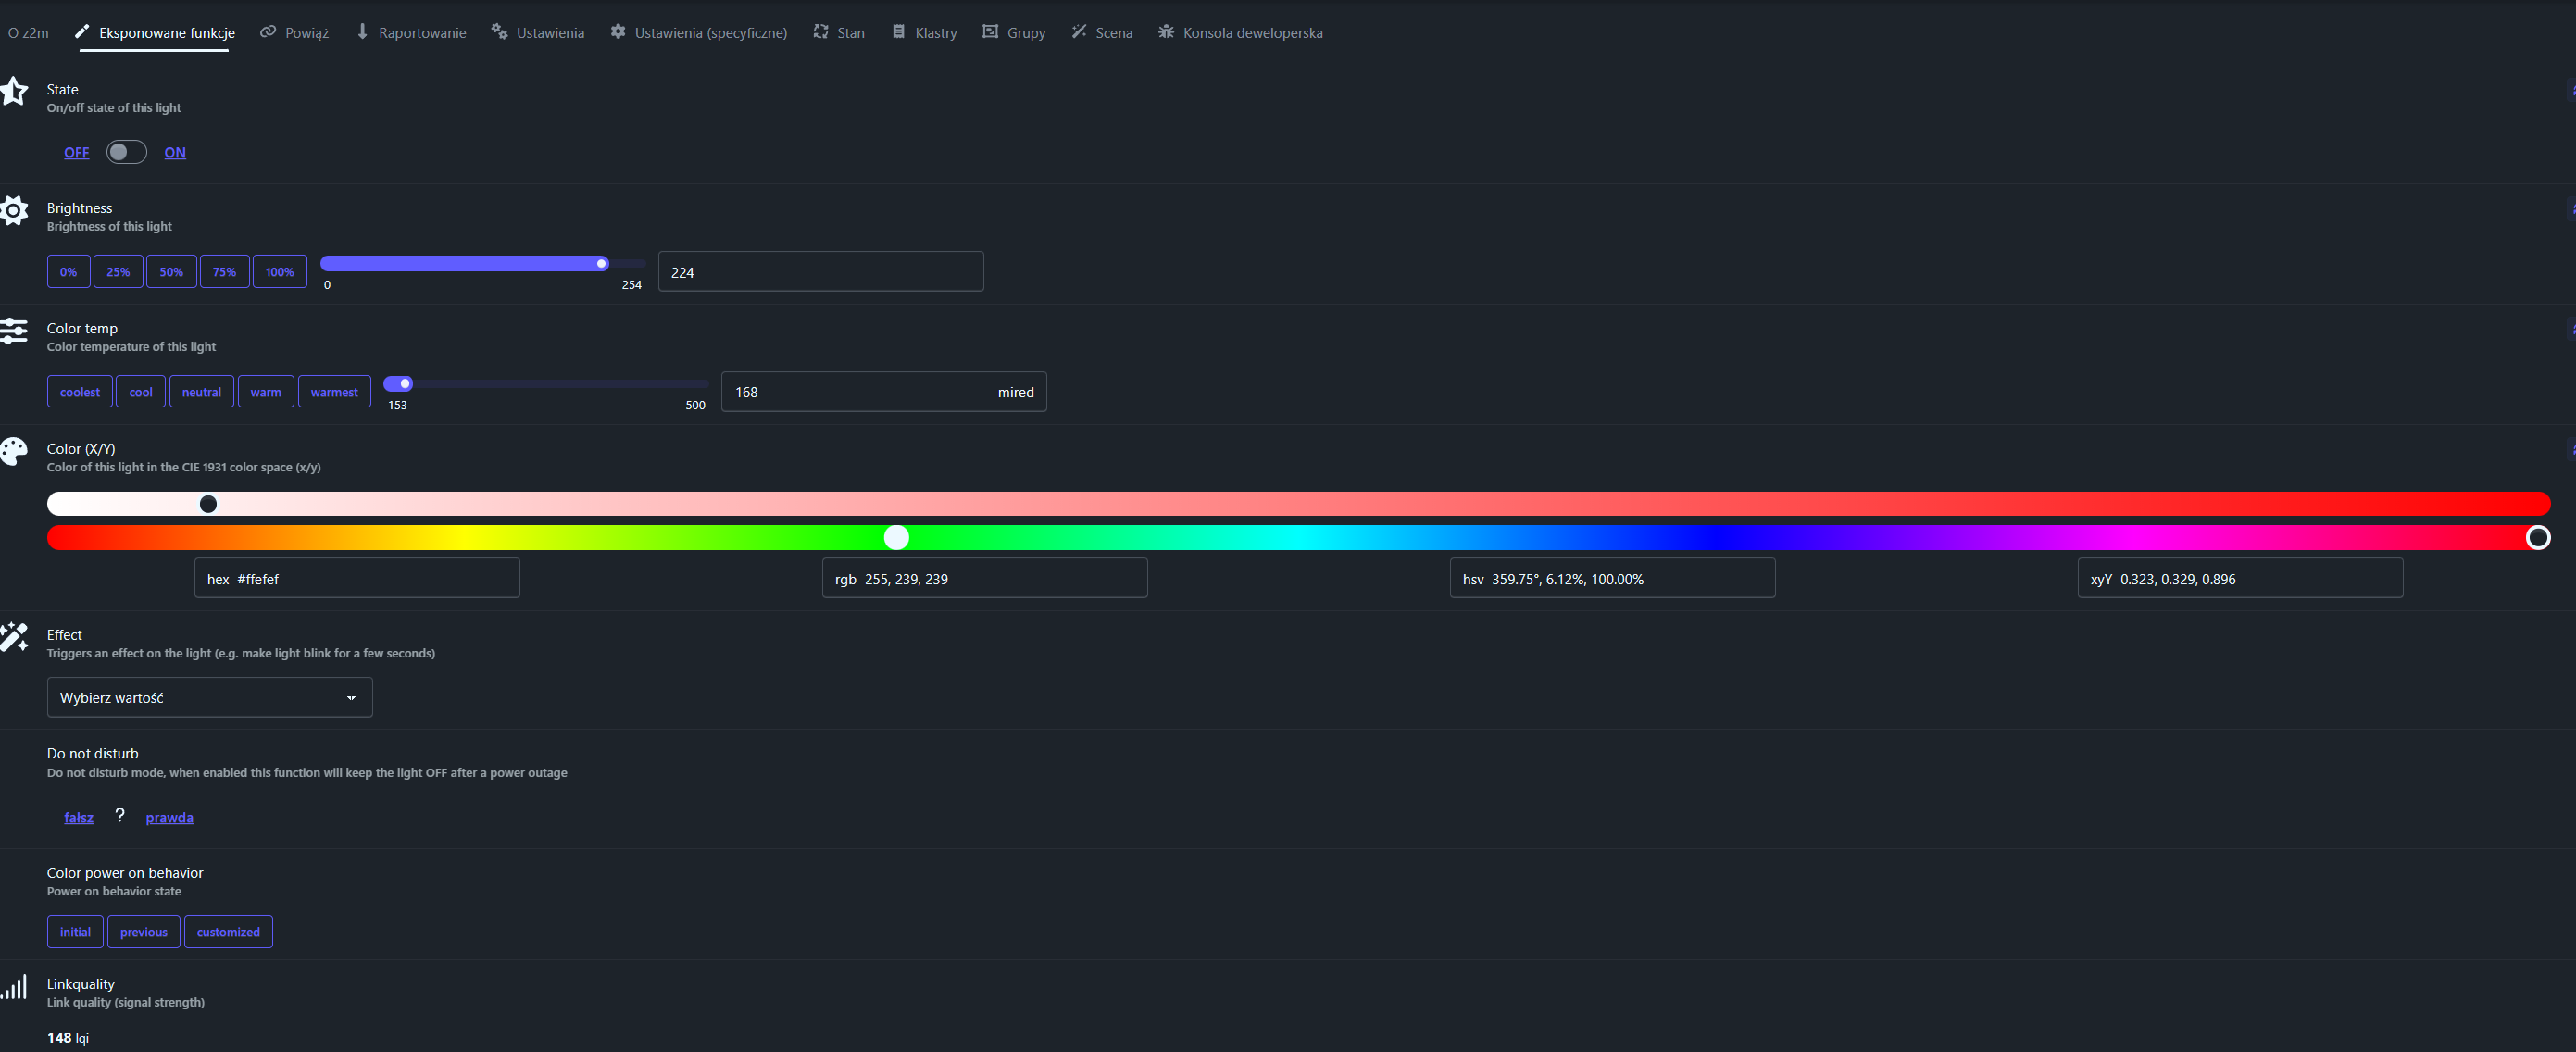Click the Linkquality signal bars icon

14,988
